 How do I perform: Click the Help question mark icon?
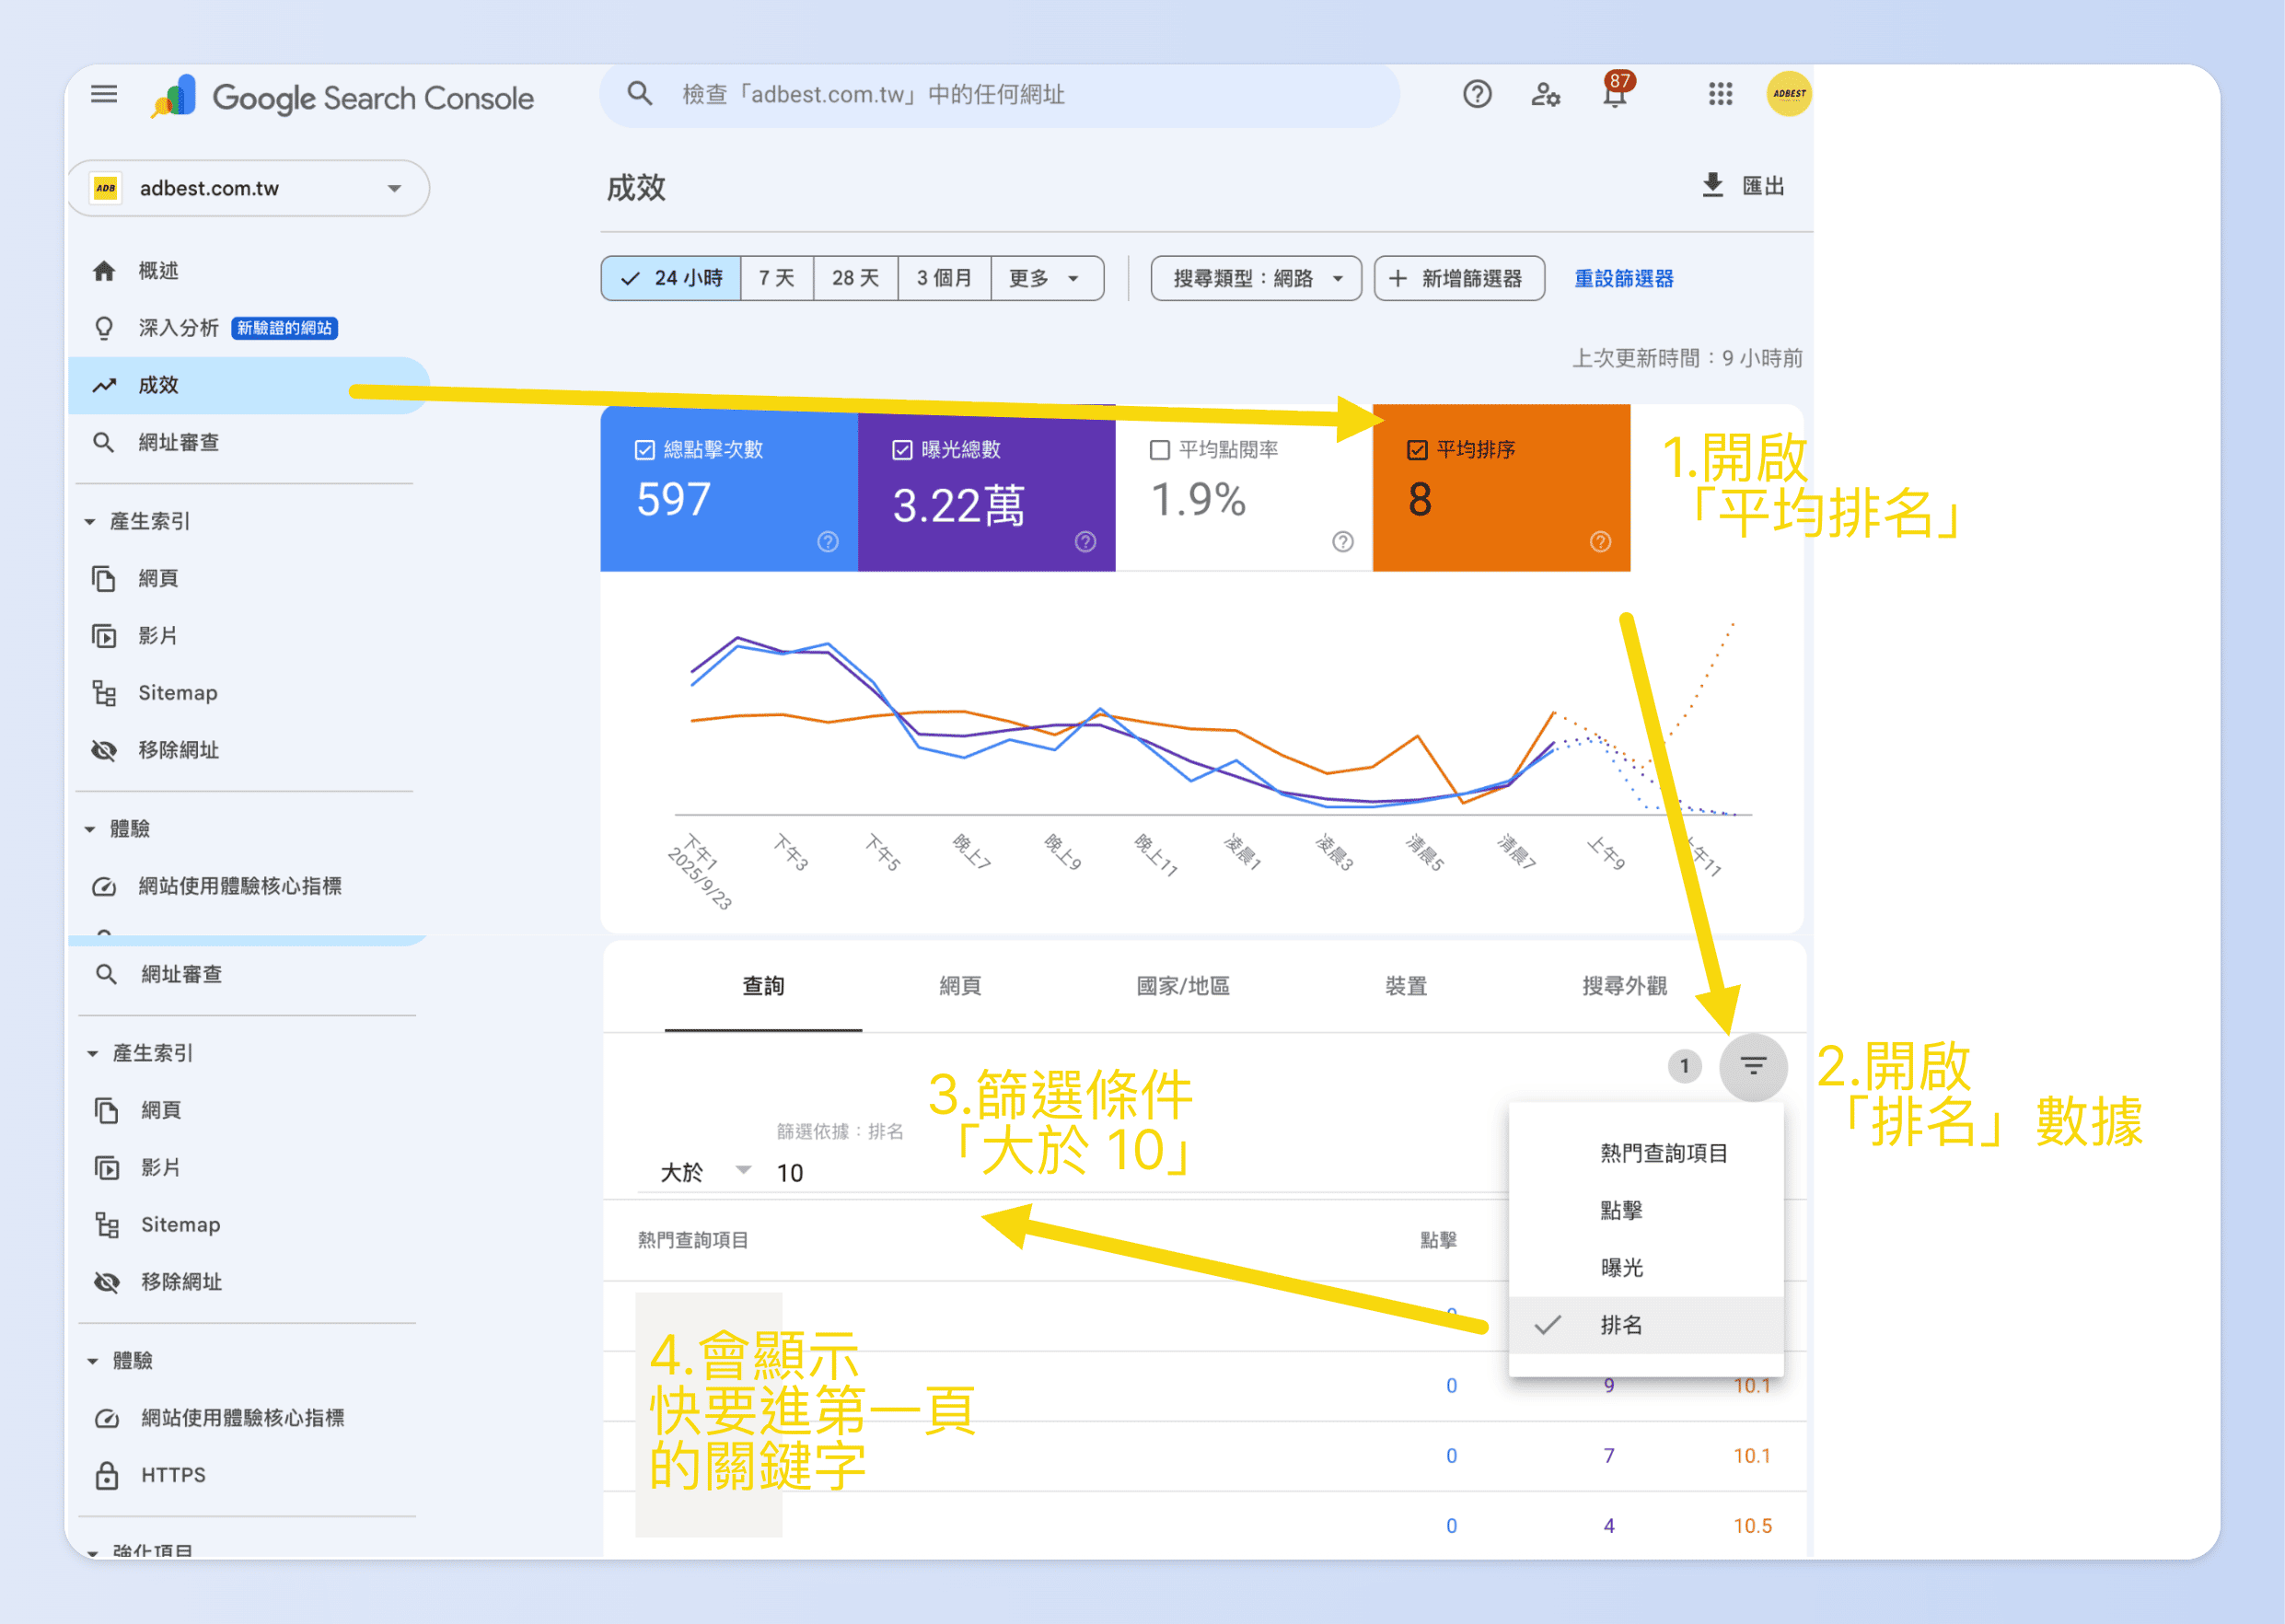(x=1476, y=95)
